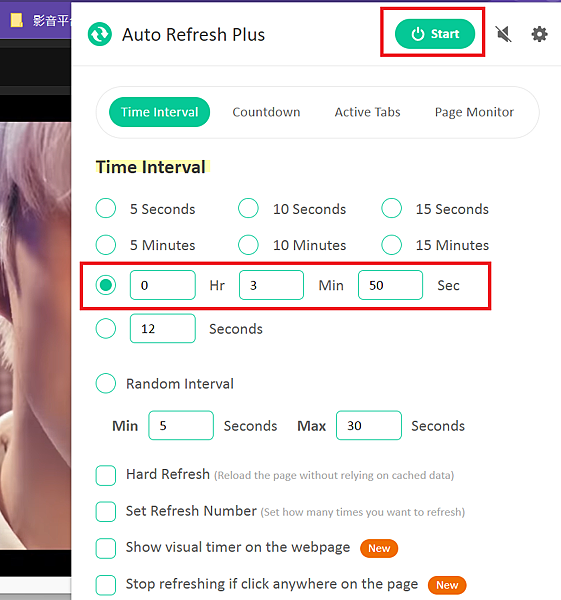Enable the Random Interval radio option
The height and width of the screenshot is (600, 561).
106,383
